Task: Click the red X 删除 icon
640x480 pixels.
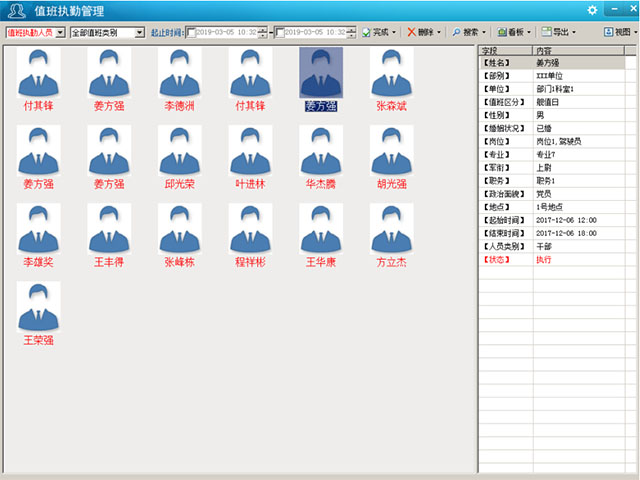Action: (411, 32)
